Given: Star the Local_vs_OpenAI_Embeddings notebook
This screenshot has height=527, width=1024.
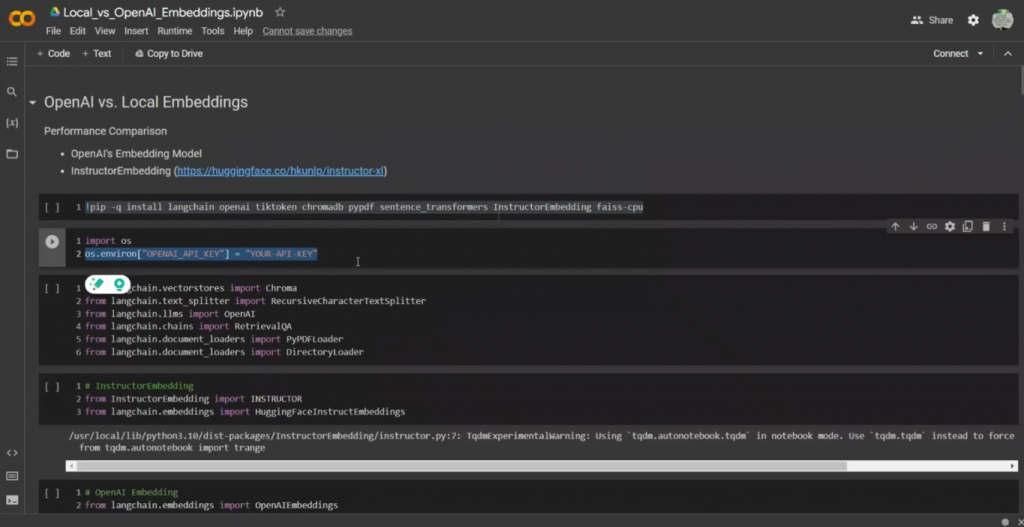Looking at the screenshot, I should (x=280, y=12).
